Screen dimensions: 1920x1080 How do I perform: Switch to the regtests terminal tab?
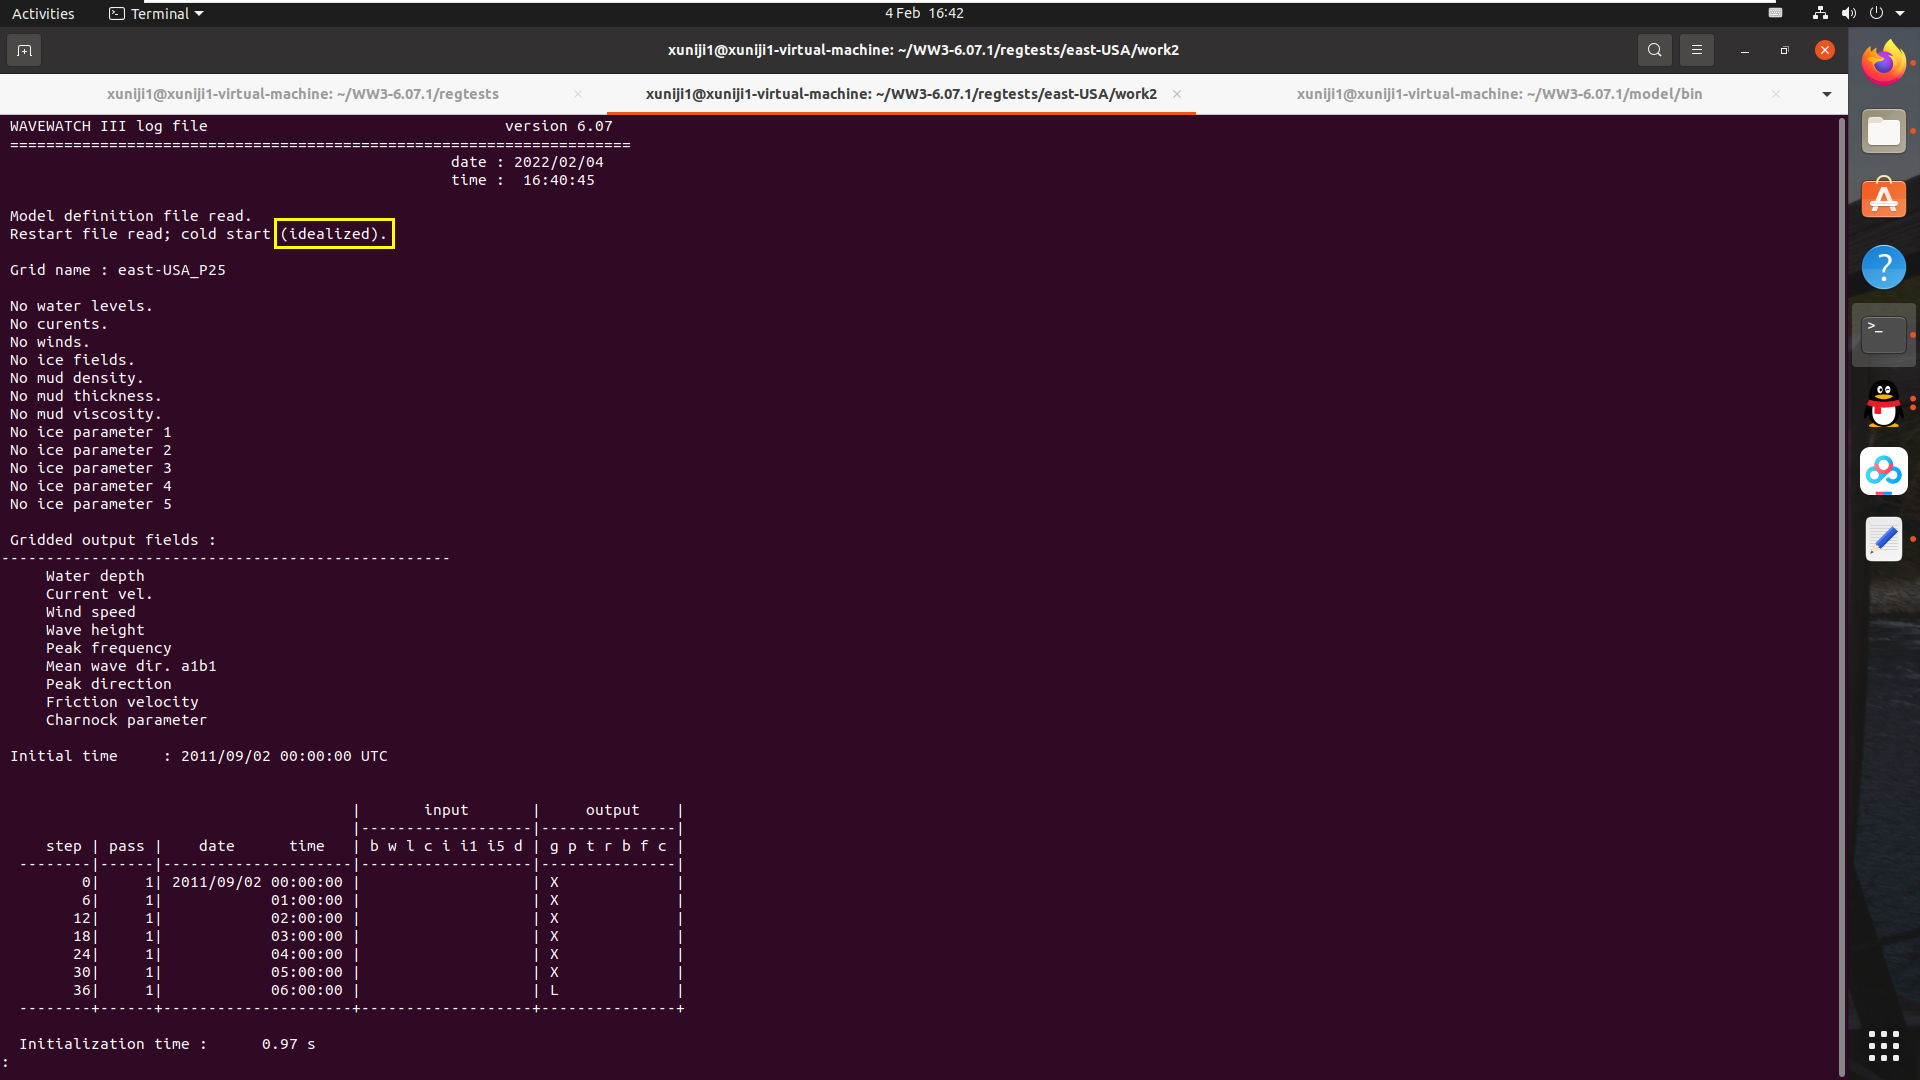[302, 94]
